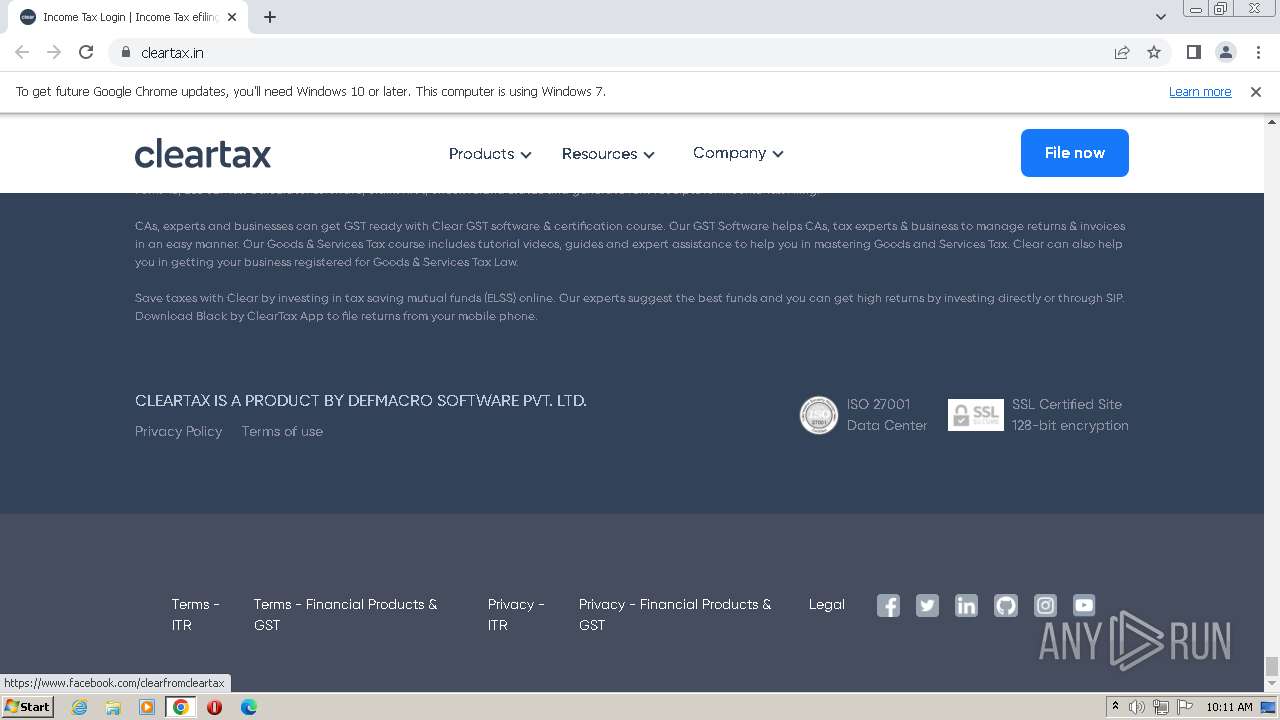
Task: Click the cleartax logo
Action: click(203, 153)
